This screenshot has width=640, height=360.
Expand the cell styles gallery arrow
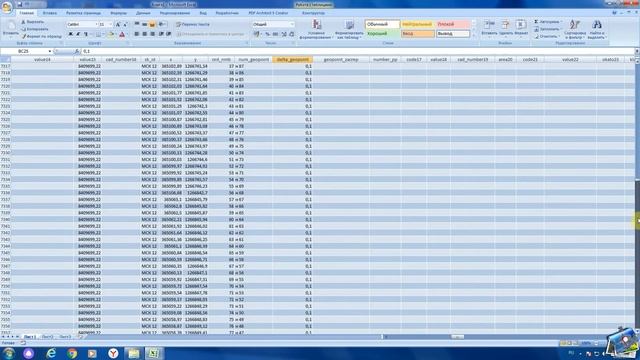[x=473, y=36]
